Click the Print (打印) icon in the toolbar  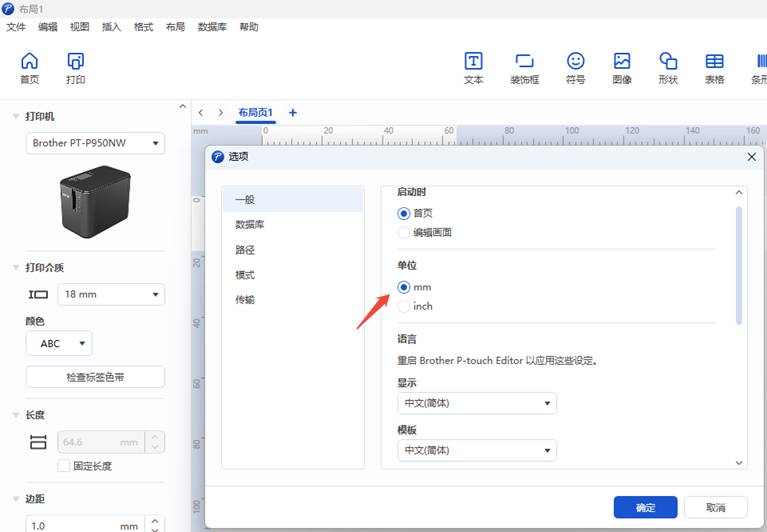pyautogui.click(x=75, y=67)
